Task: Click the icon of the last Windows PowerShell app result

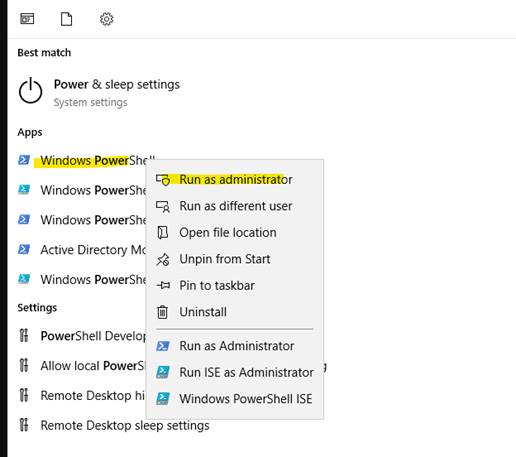Action: click(24, 279)
